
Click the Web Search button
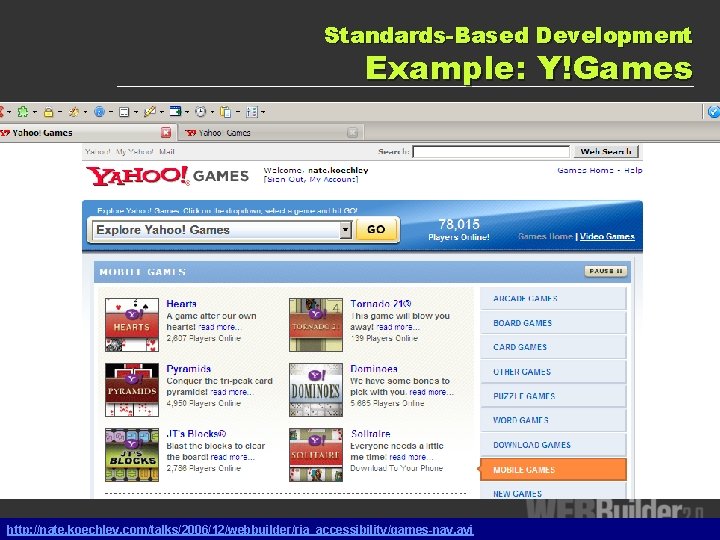tap(606, 152)
